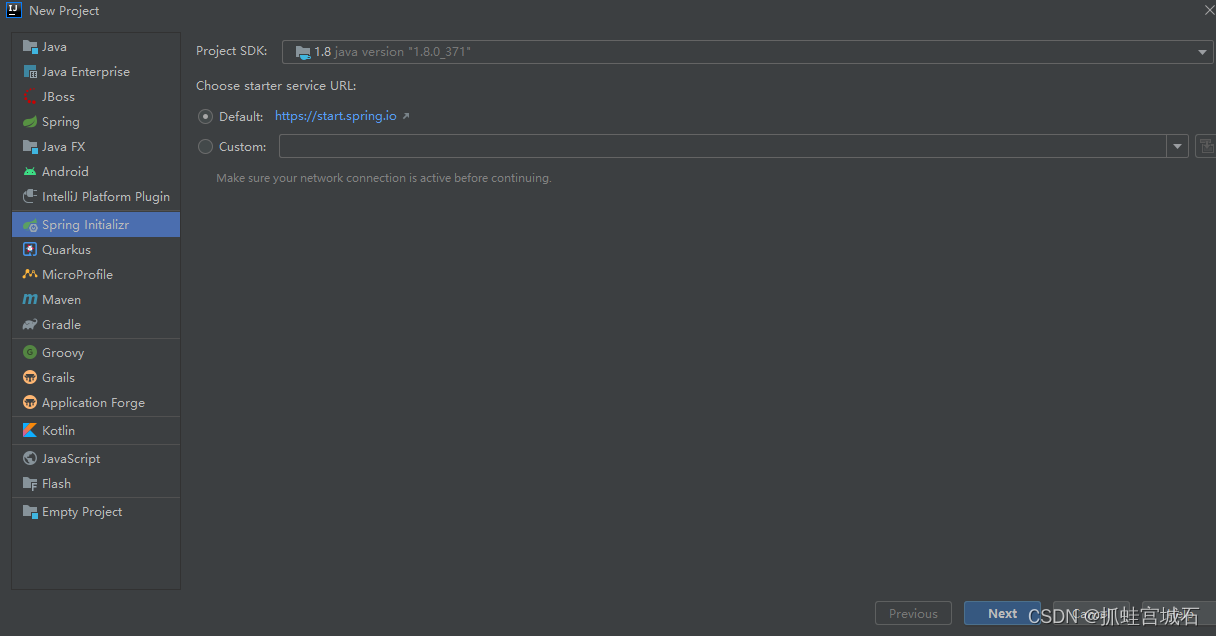Viewport: 1216px width, 636px height.
Task: Open the browse button beside custom URL field
Action: [1206, 146]
